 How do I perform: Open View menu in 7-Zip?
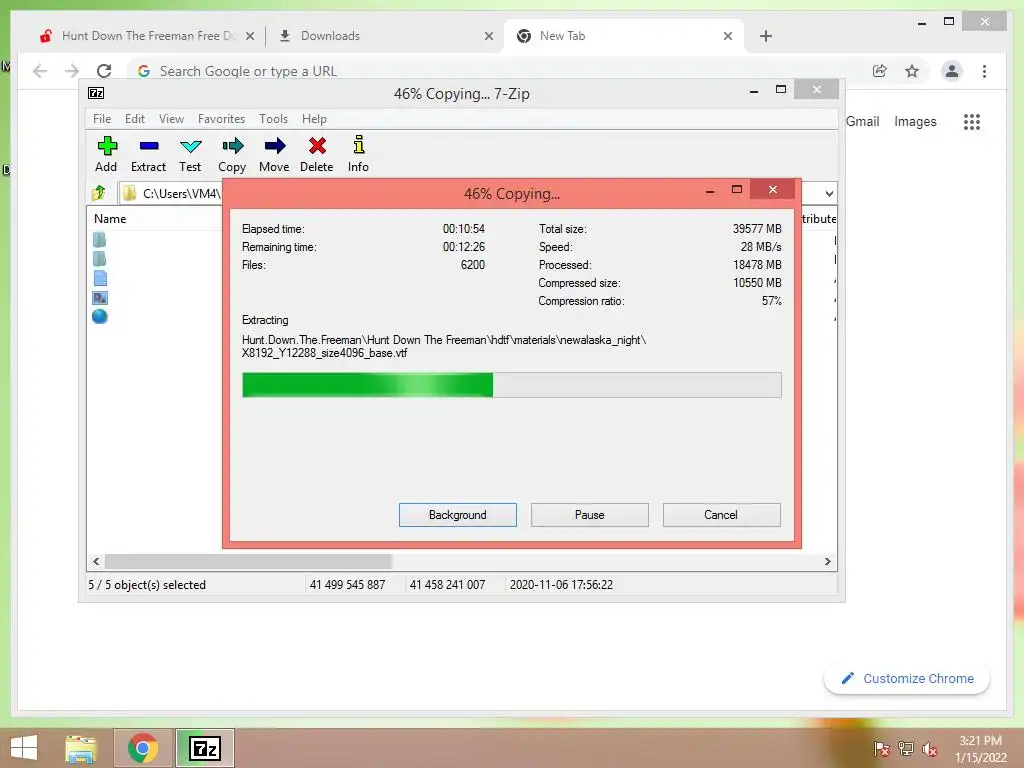point(171,119)
